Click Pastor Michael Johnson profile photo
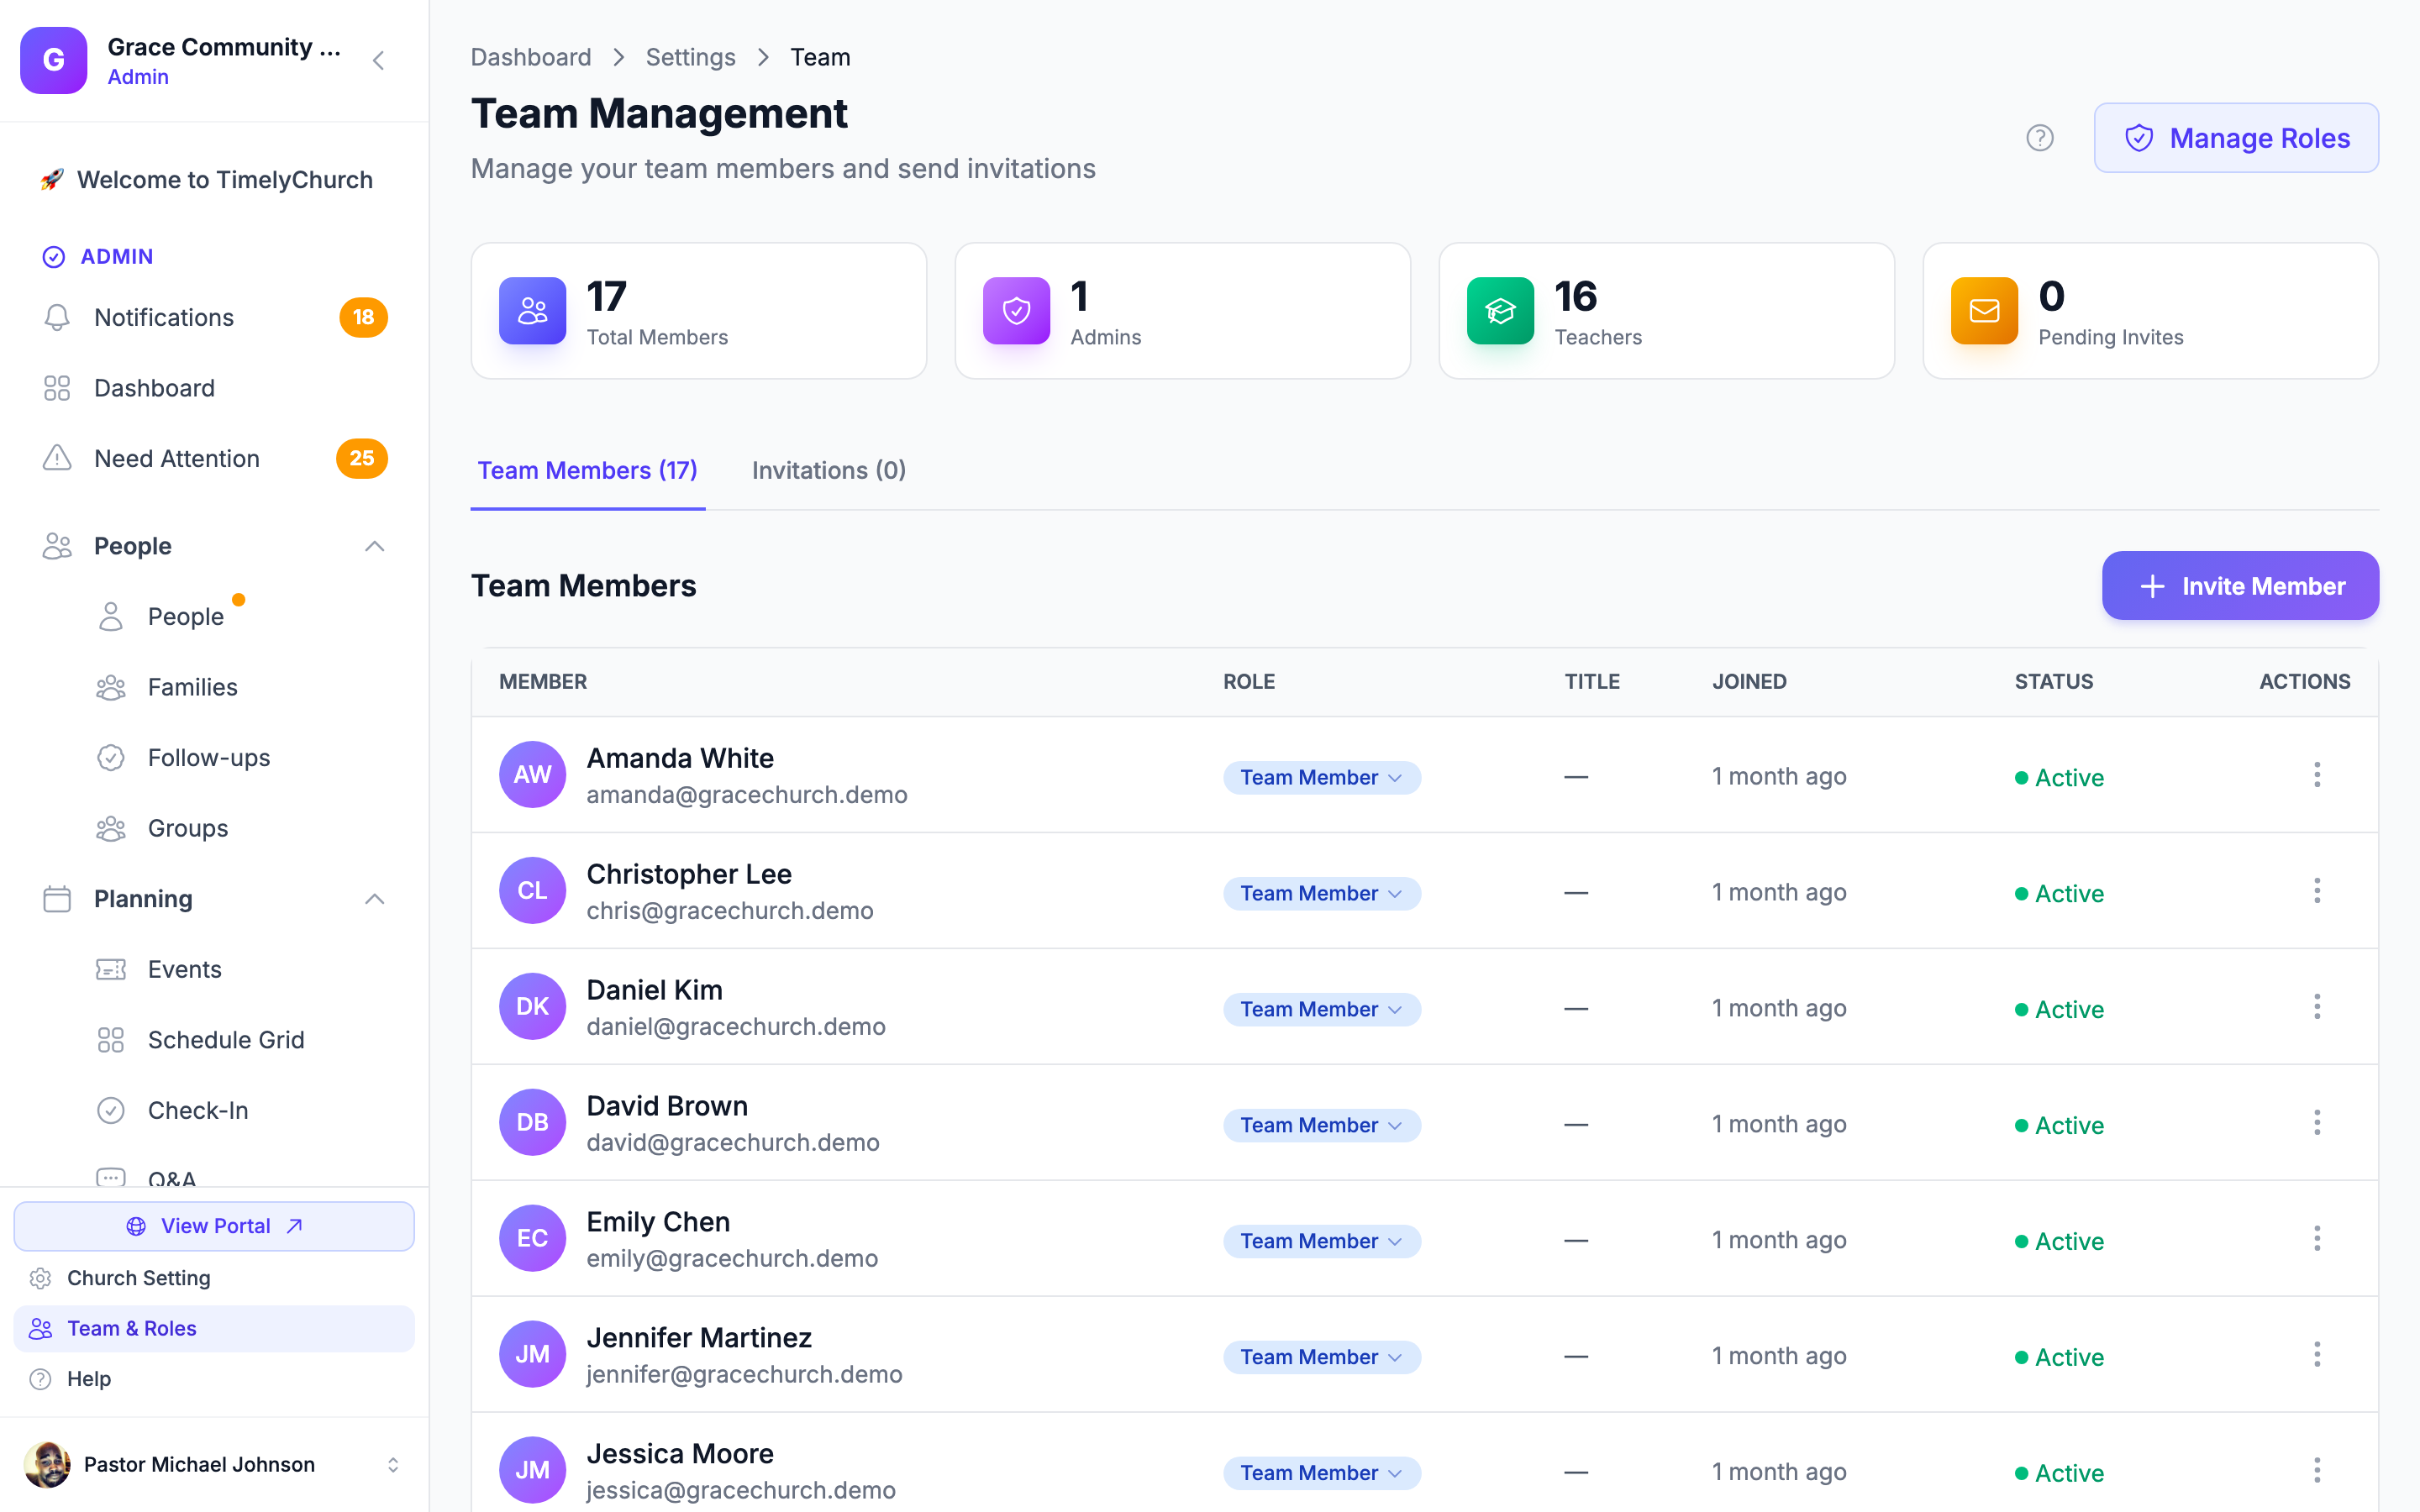Image resolution: width=2420 pixels, height=1512 pixels. (x=47, y=1465)
